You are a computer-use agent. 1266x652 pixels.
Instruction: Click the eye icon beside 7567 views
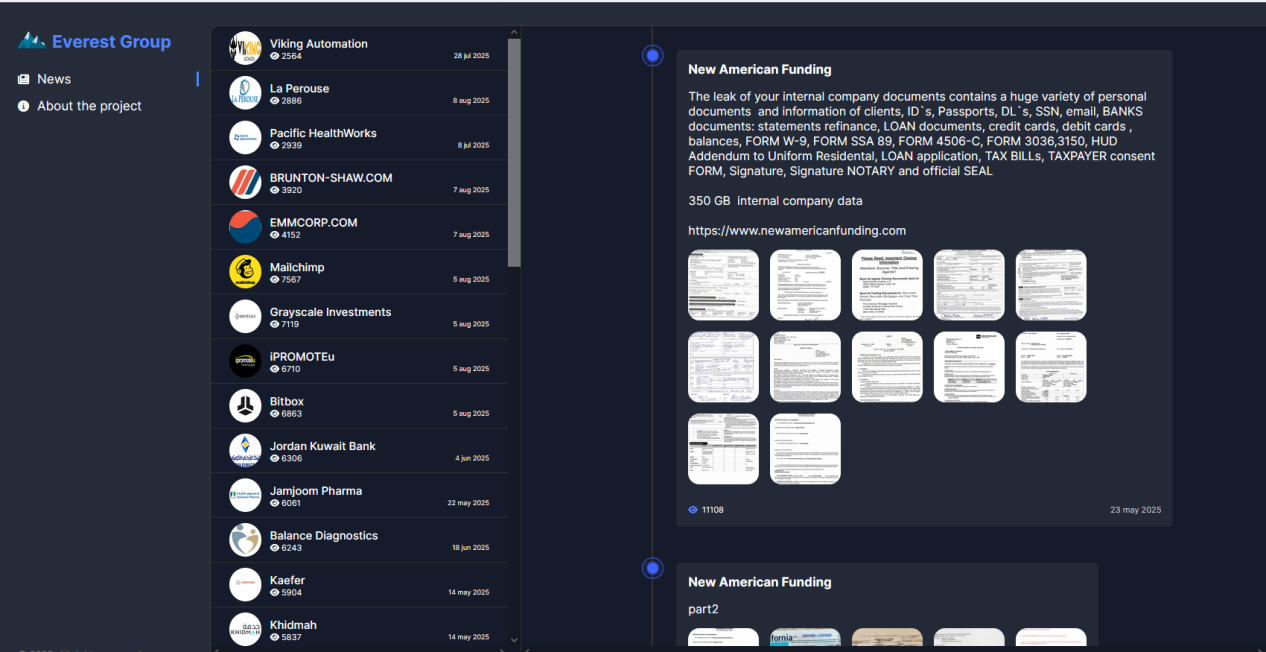point(275,280)
